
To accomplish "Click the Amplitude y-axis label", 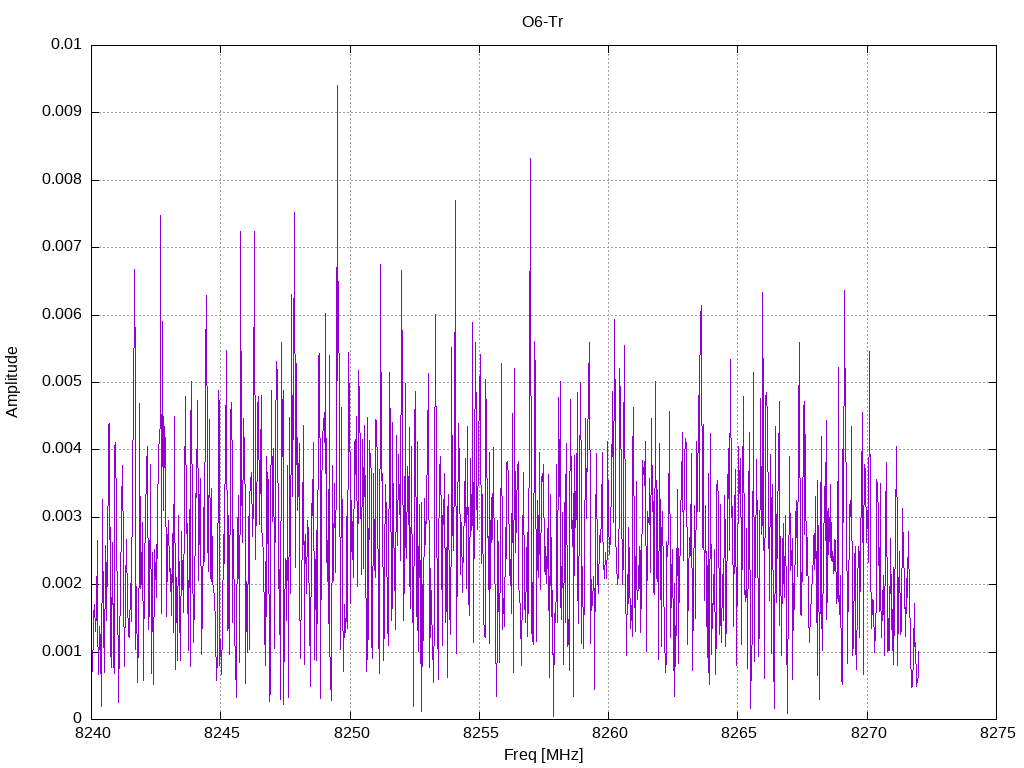I will click(x=12, y=382).
